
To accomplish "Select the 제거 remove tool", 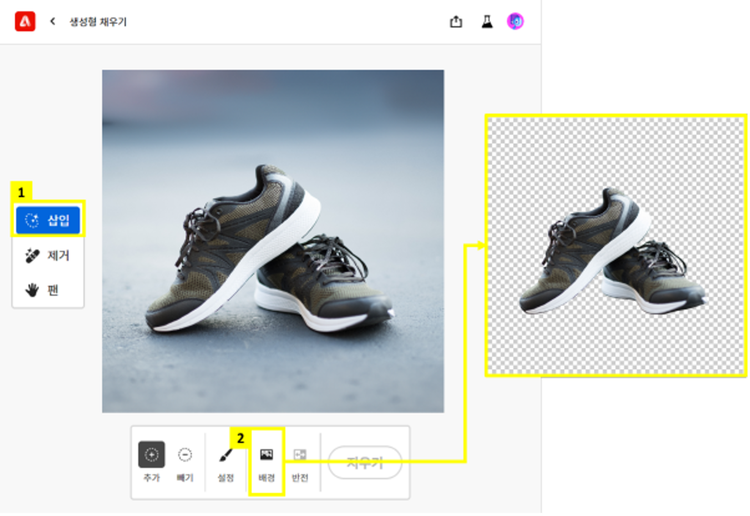I will (48, 255).
